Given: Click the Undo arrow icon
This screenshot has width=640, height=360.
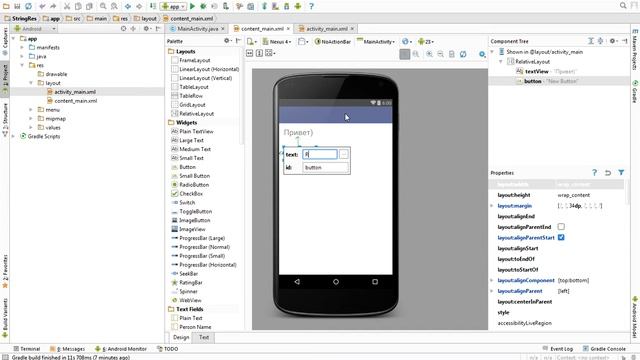Looking at the screenshot, I should click(42, 6).
